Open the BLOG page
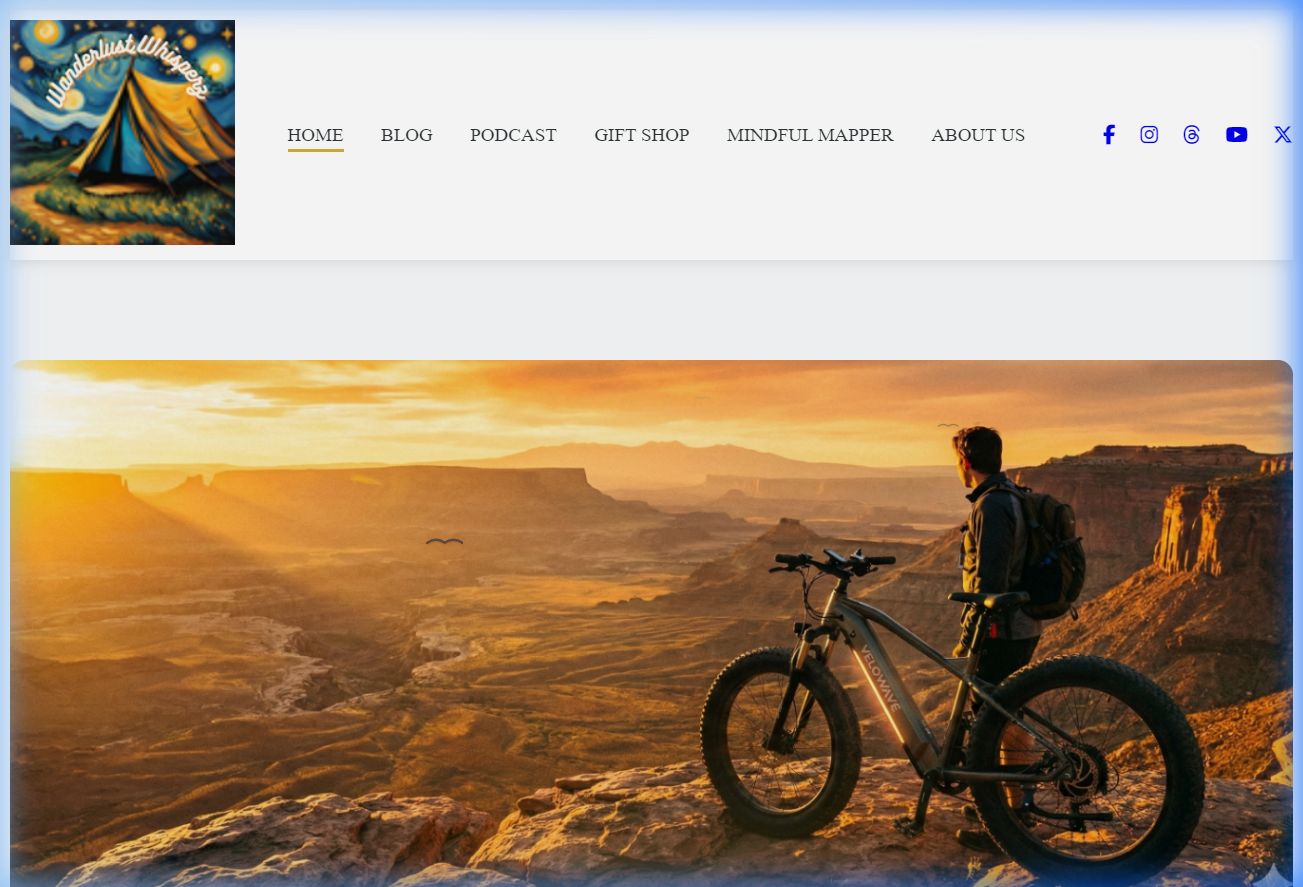This screenshot has height=887, width=1303. [406, 135]
